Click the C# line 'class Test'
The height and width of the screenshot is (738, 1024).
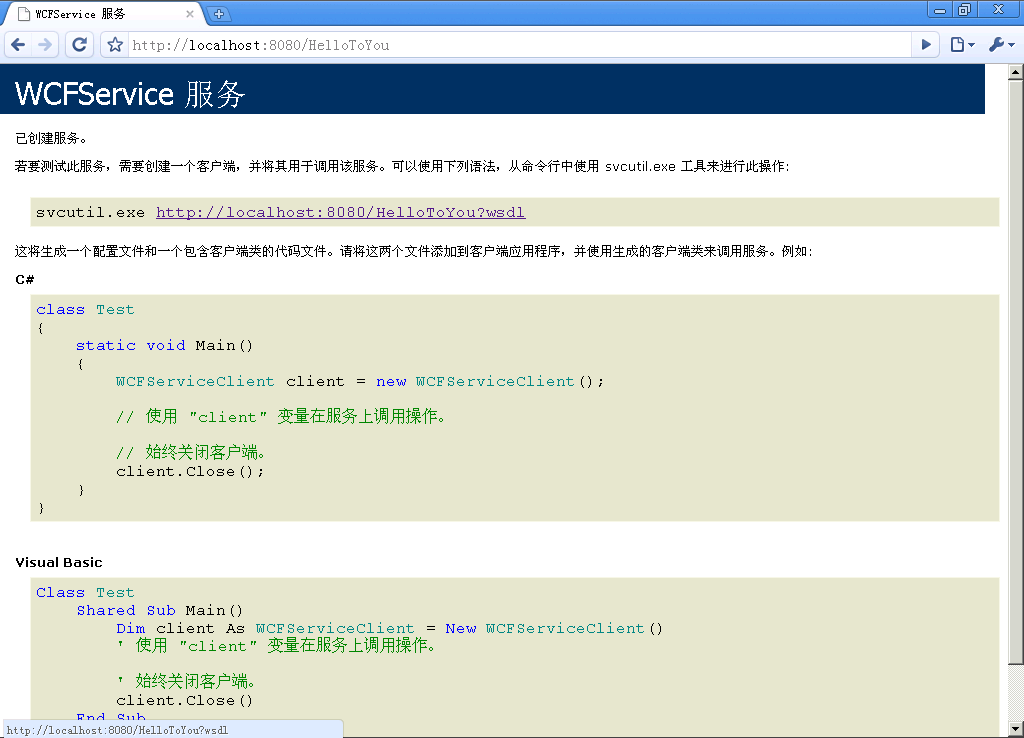point(86,310)
